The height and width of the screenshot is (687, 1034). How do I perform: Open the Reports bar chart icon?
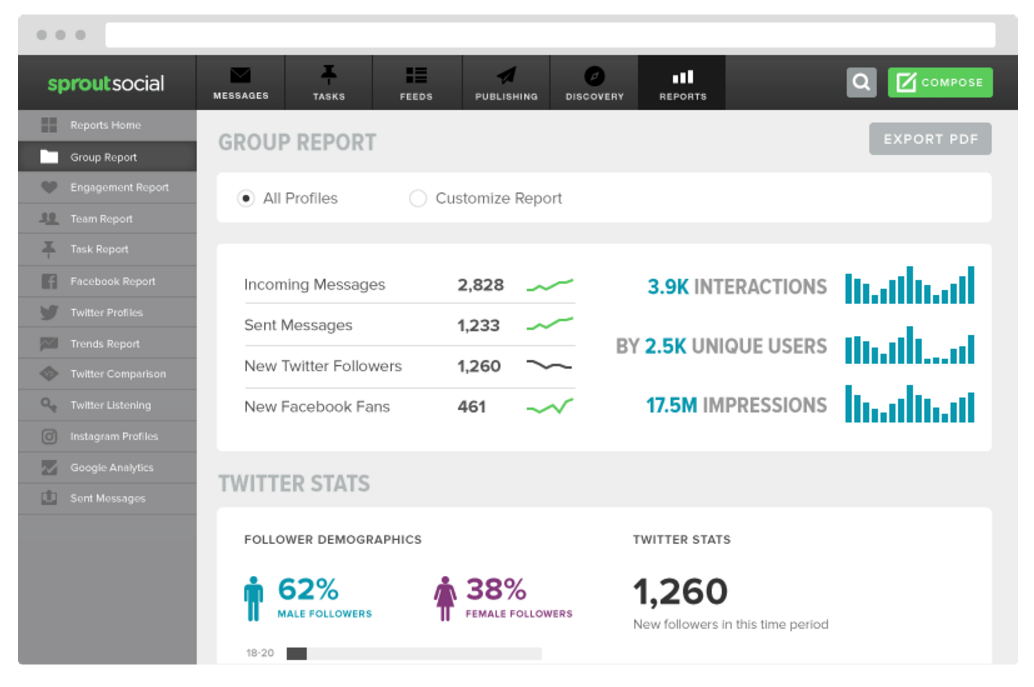[683, 77]
